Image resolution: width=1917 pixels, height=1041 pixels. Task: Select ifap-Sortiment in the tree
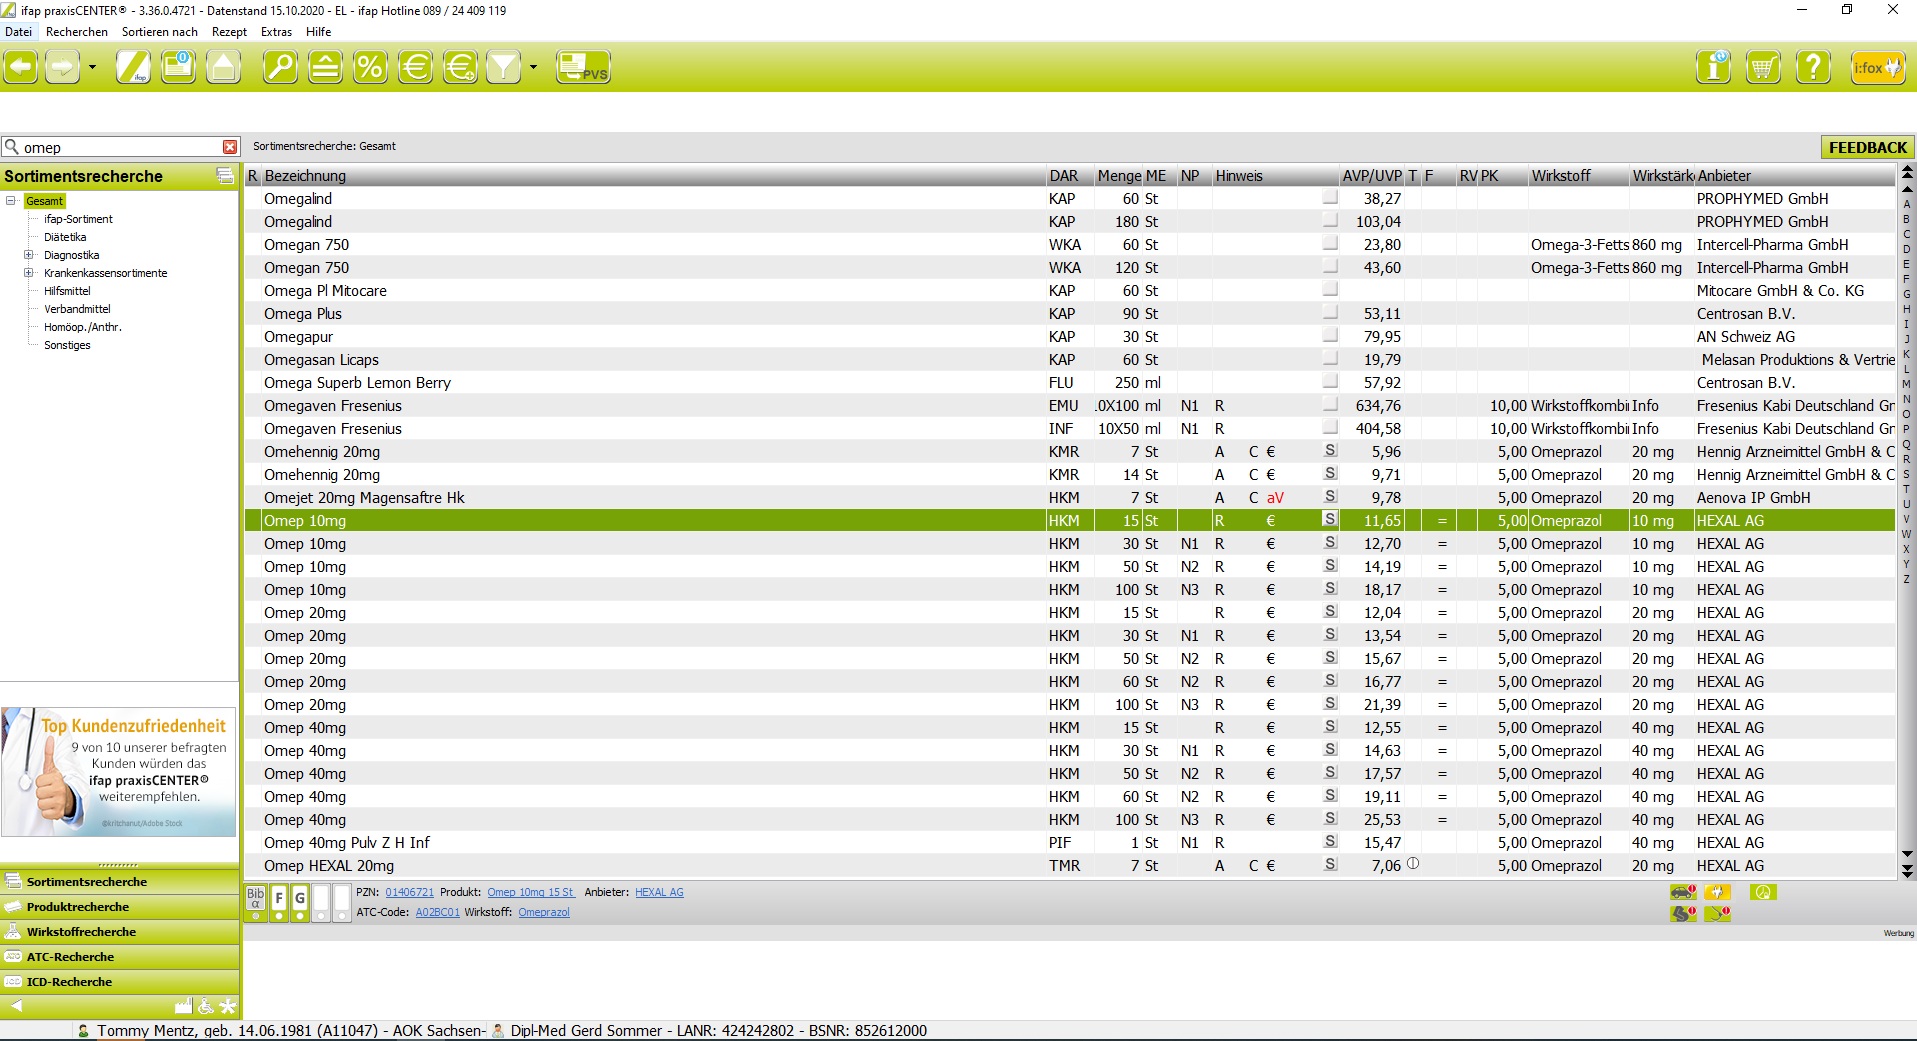tap(78, 219)
